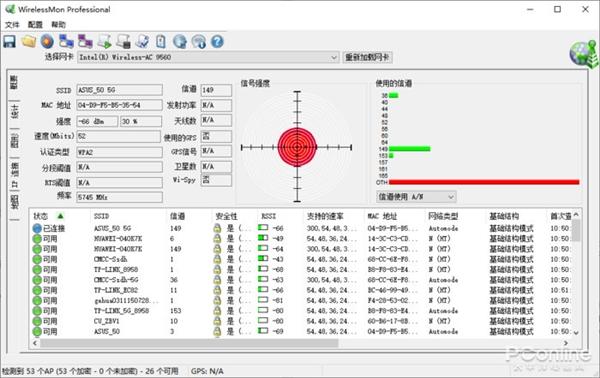This screenshot has width=600, height=378.
Task: Click the save floppy disk toolbar icon
Action: [x=10, y=41]
